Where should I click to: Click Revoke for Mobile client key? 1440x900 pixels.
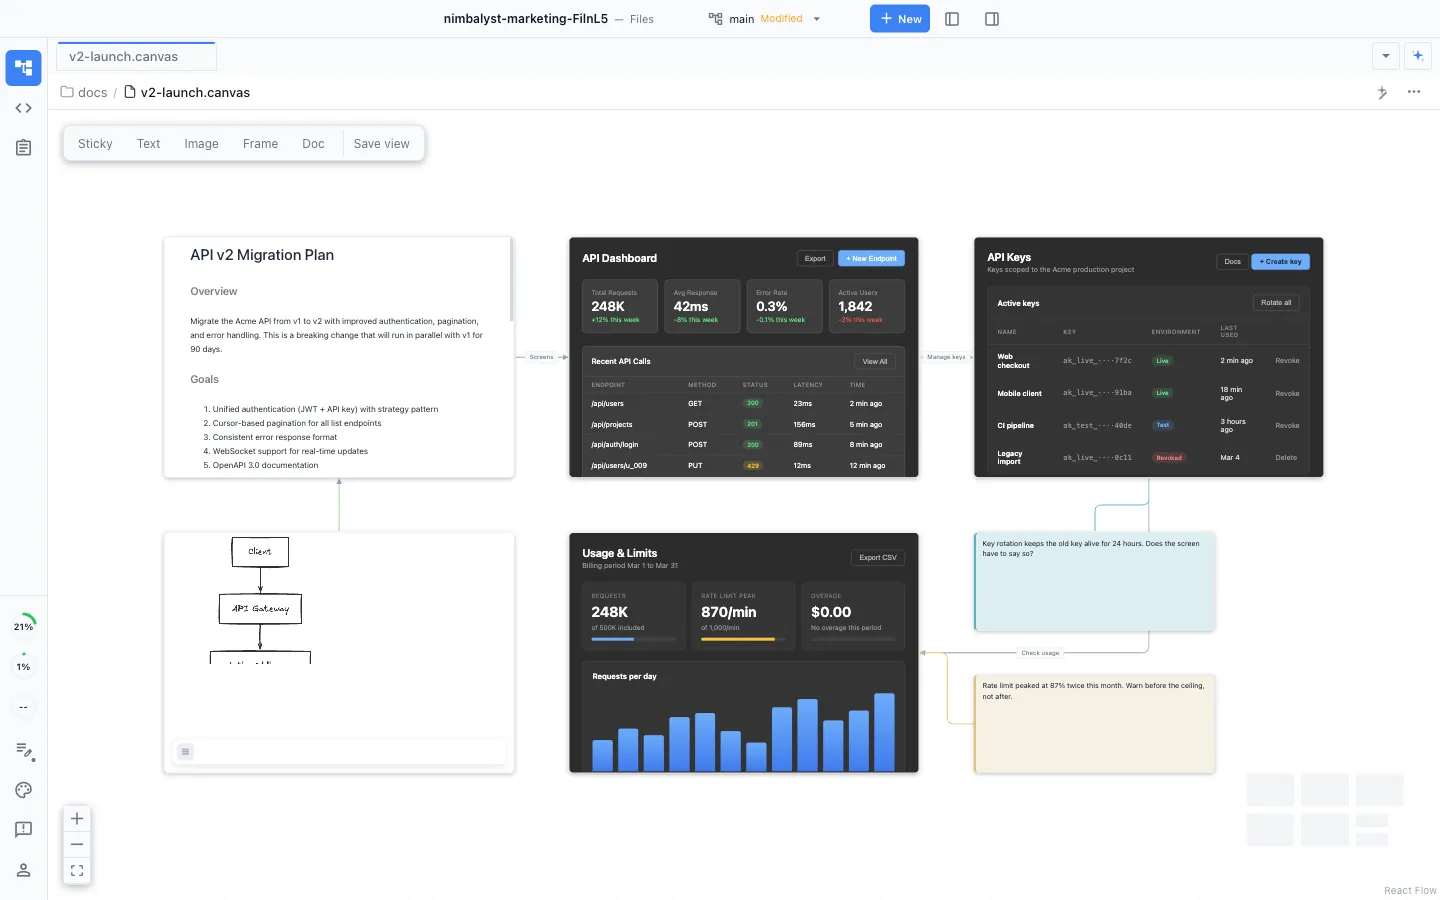(x=1287, y=393)
